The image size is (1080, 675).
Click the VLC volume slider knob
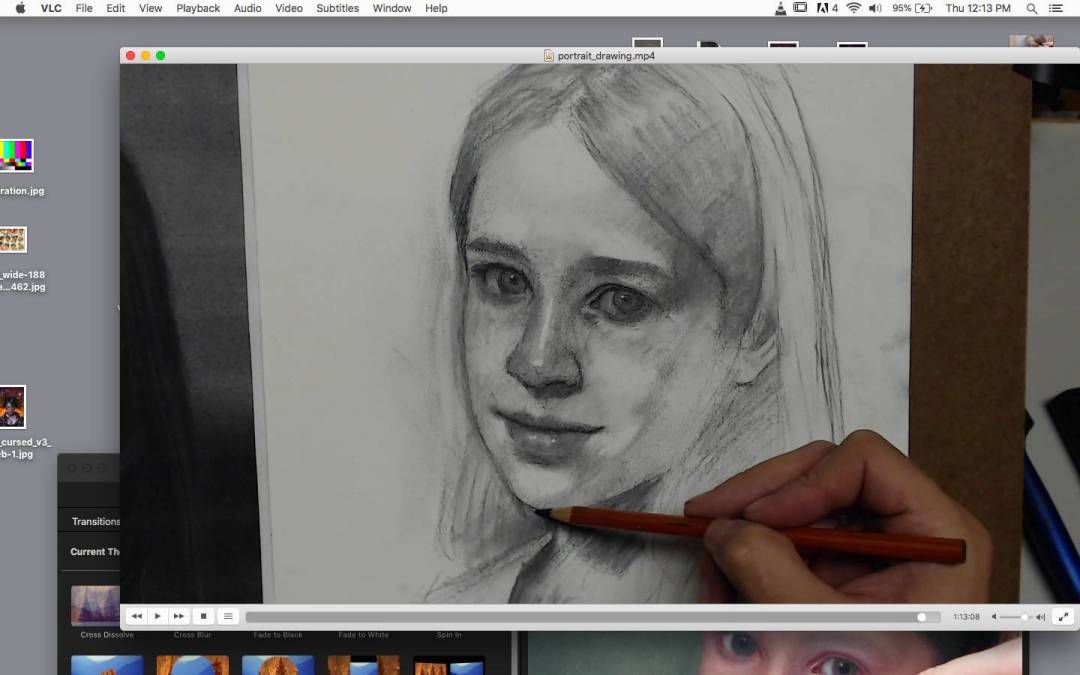(x=1024, y=617)
